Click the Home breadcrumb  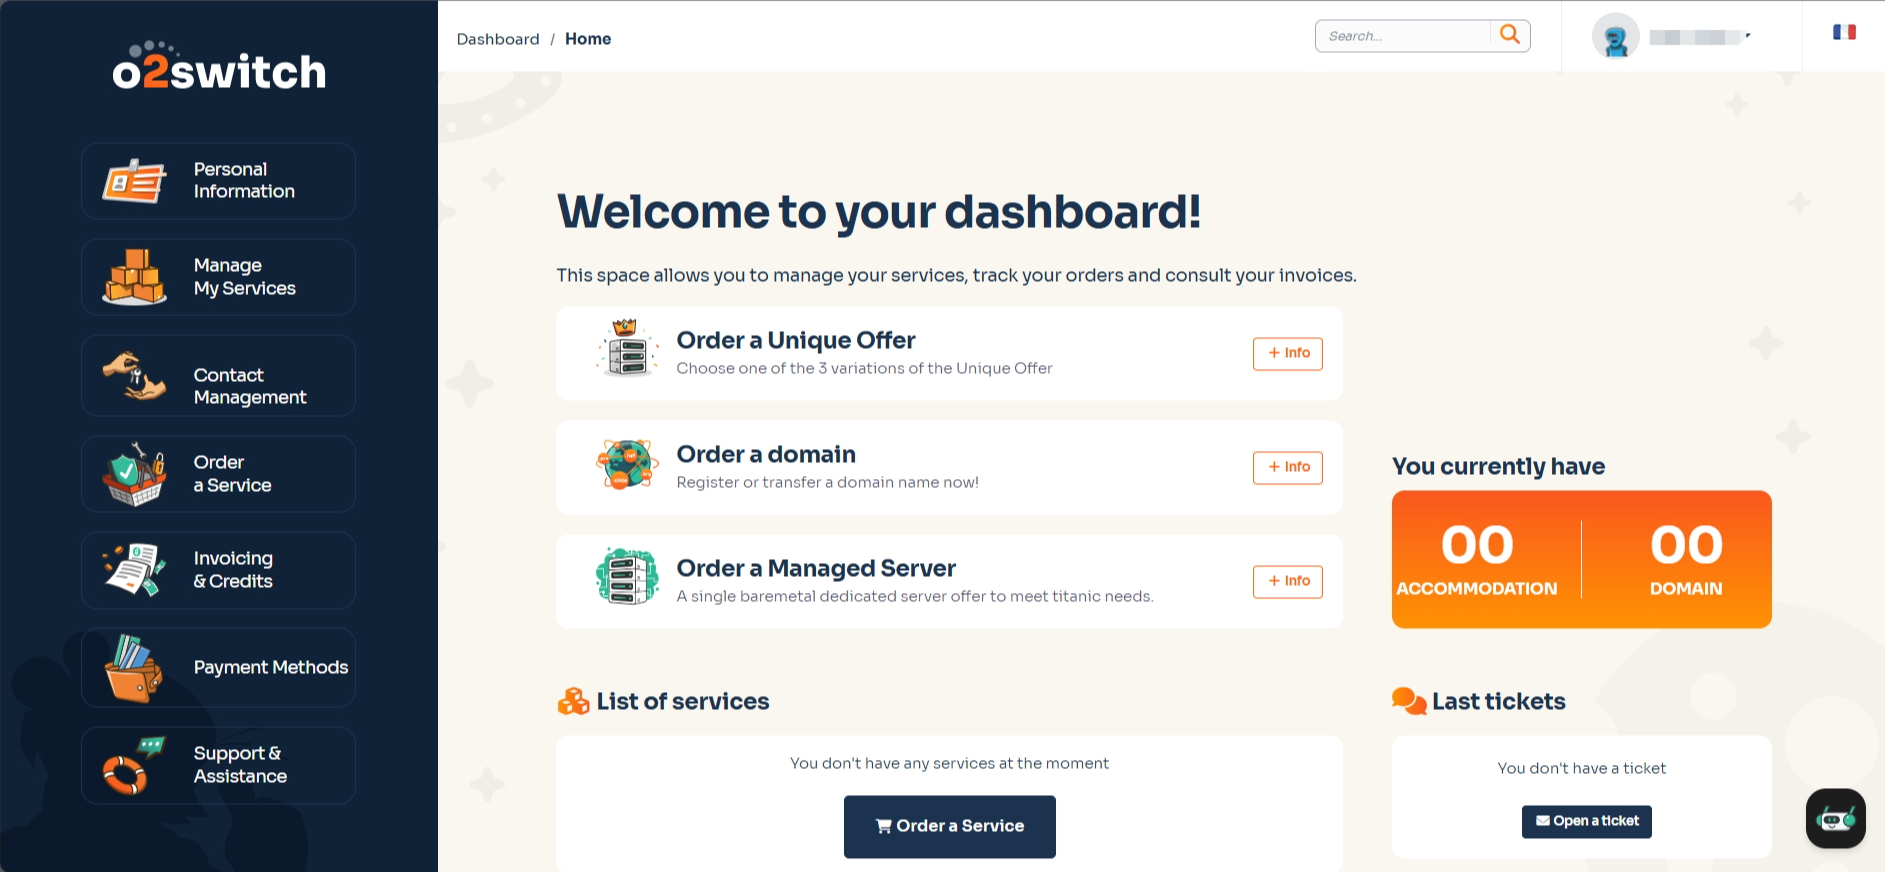click(x=588, y=39)
